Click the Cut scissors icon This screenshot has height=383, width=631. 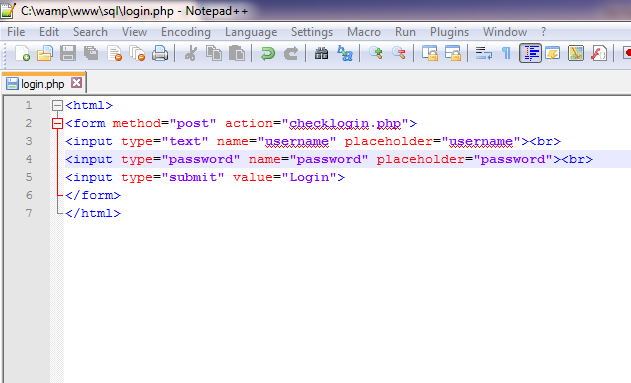[x=191, y=53]
